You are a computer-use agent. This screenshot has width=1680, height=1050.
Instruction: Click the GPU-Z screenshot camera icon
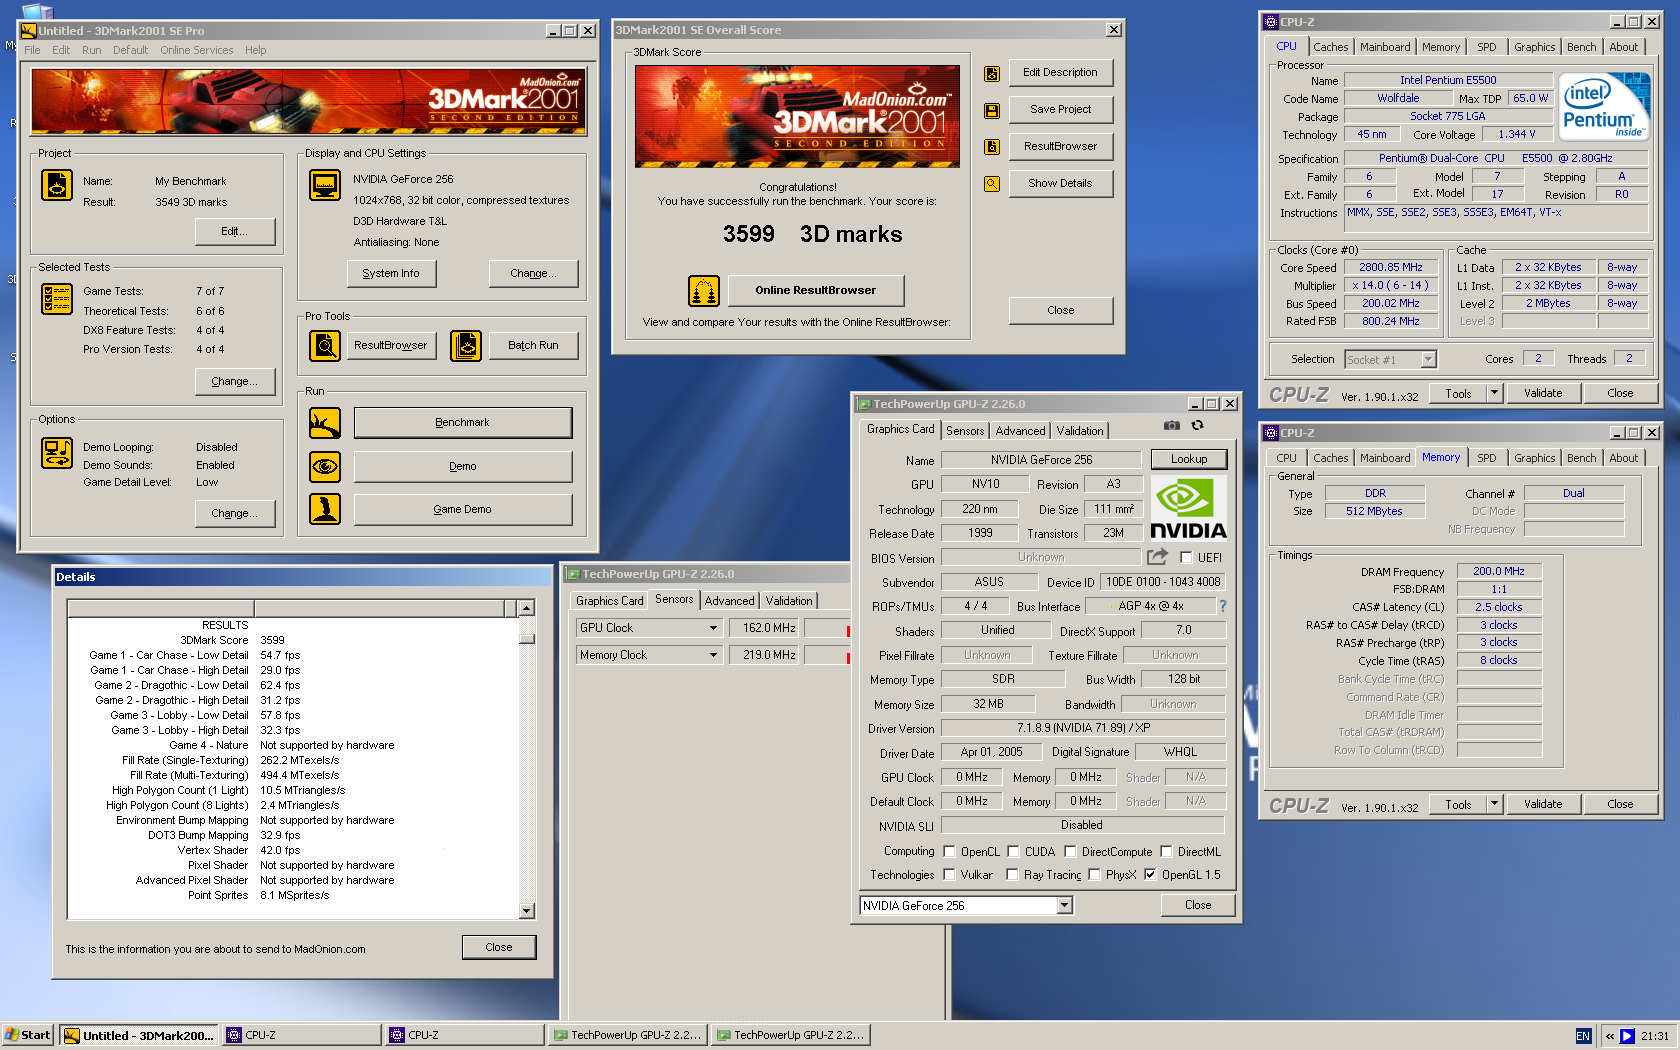click(x=1172, y=425)
